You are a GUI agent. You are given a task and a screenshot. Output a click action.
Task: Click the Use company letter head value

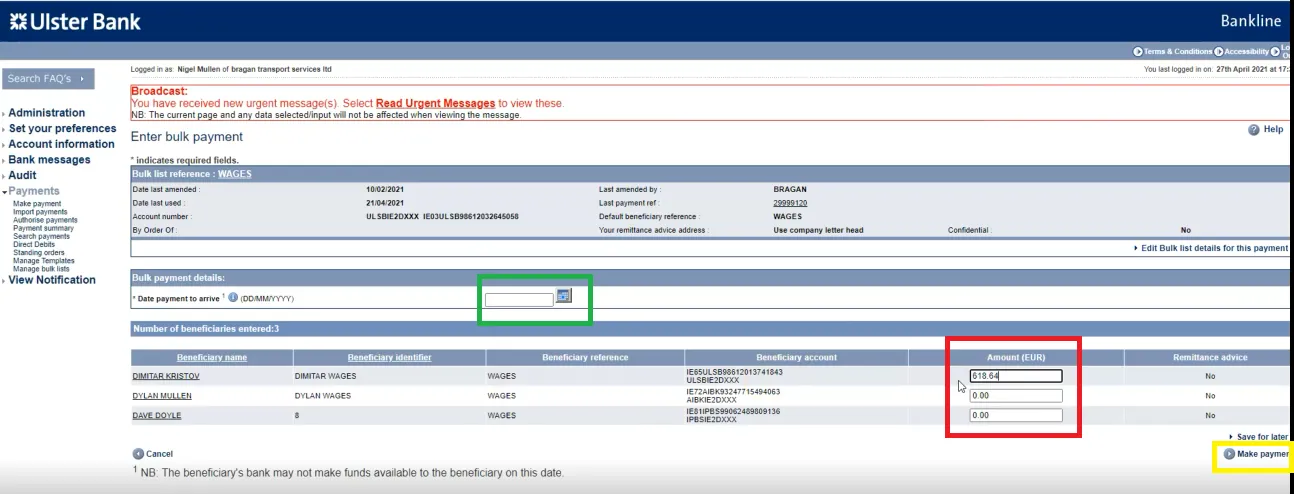pyautogui.click(x=818, y=230)
